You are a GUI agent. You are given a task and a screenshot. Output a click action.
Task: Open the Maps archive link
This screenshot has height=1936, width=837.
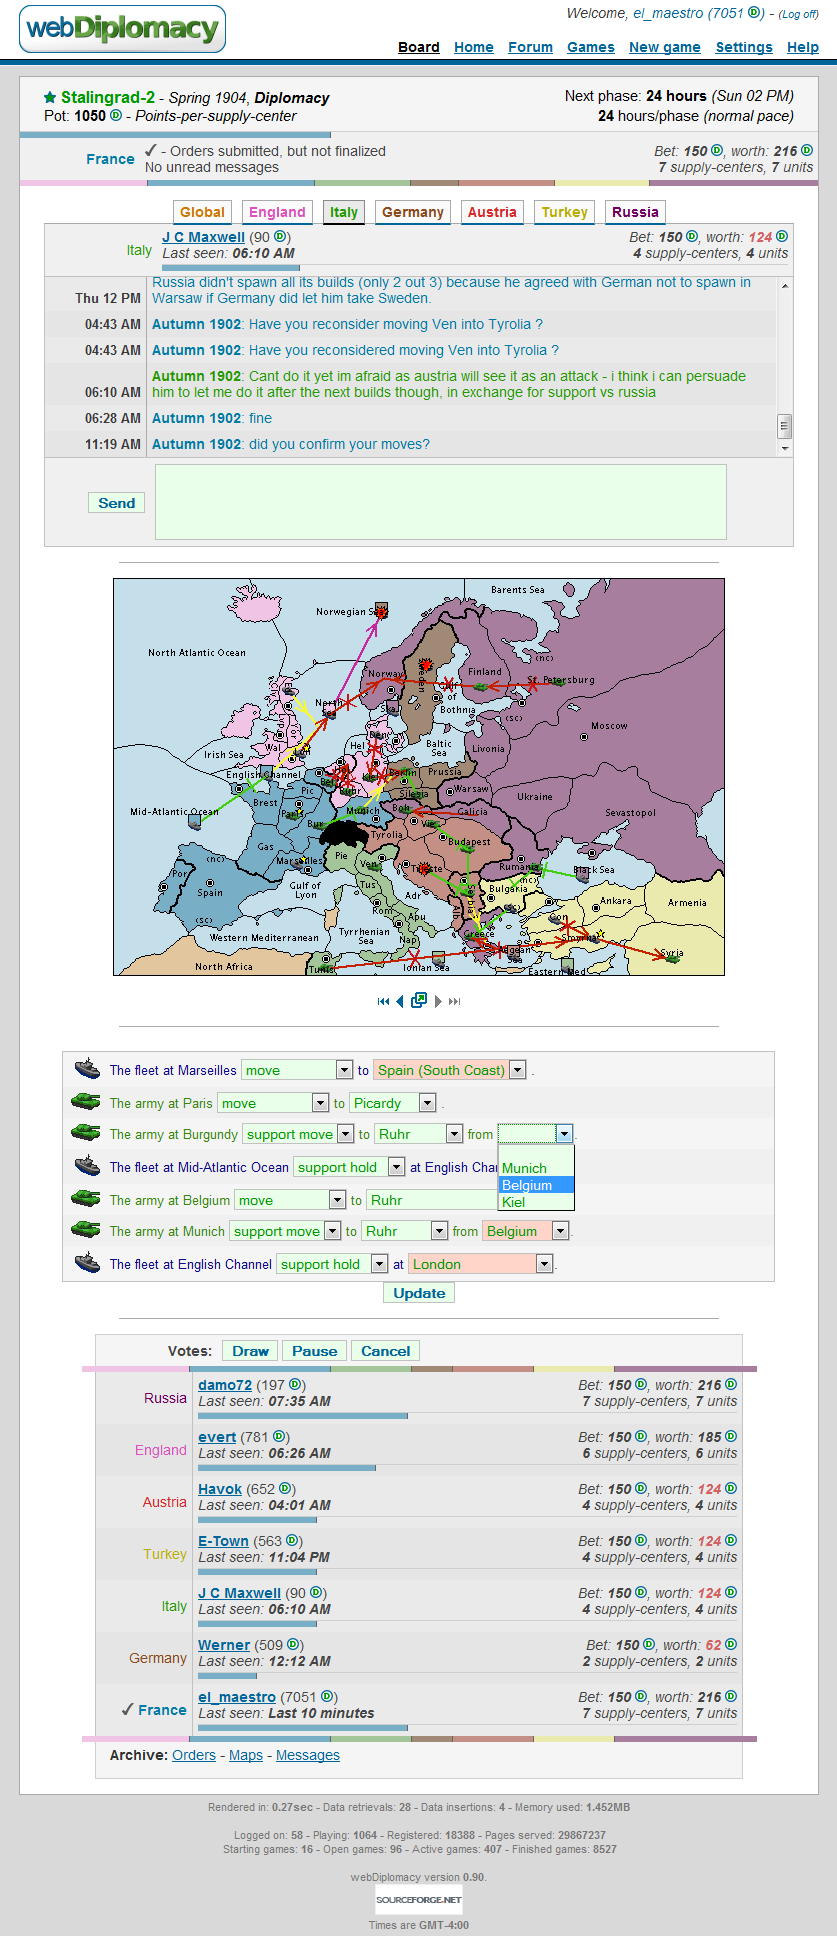[246, 1755]
